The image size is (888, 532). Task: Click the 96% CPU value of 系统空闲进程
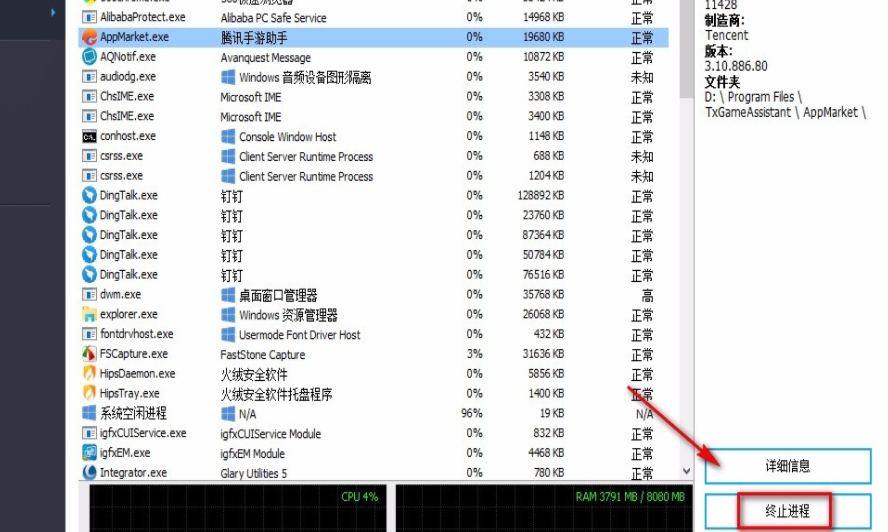tap(472, 413)
